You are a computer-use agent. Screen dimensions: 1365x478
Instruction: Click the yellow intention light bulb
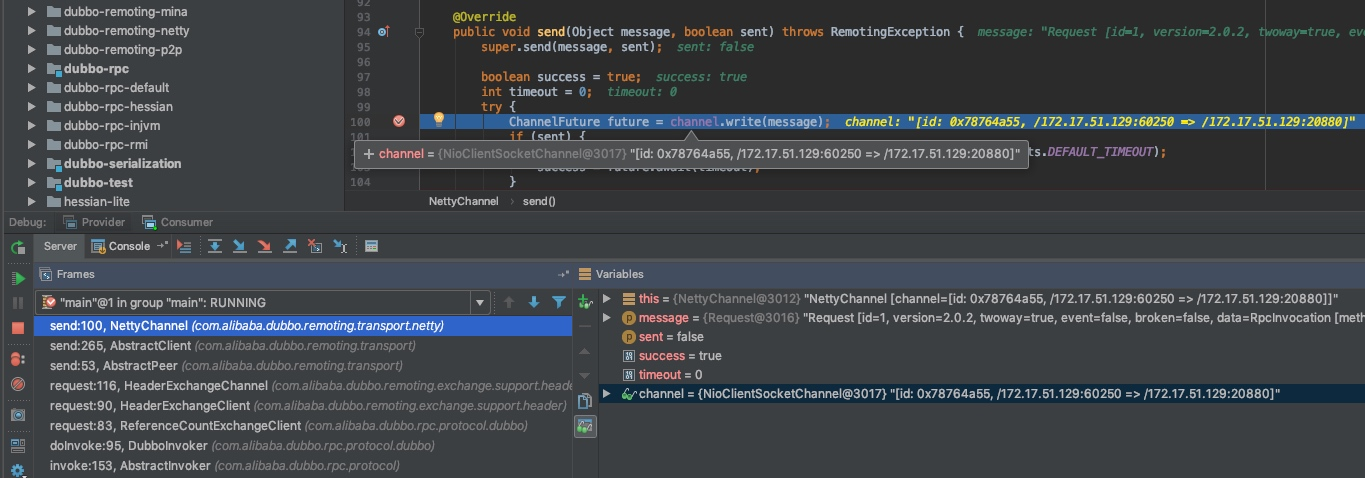[438, 120]
